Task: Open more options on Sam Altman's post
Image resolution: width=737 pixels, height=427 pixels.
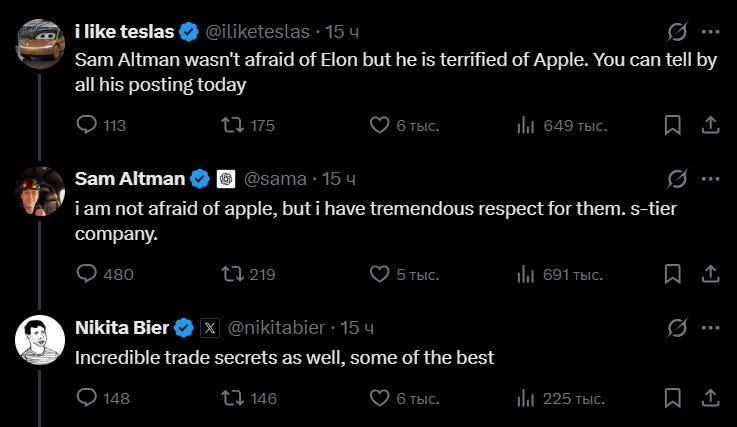Action: point(711,179)
